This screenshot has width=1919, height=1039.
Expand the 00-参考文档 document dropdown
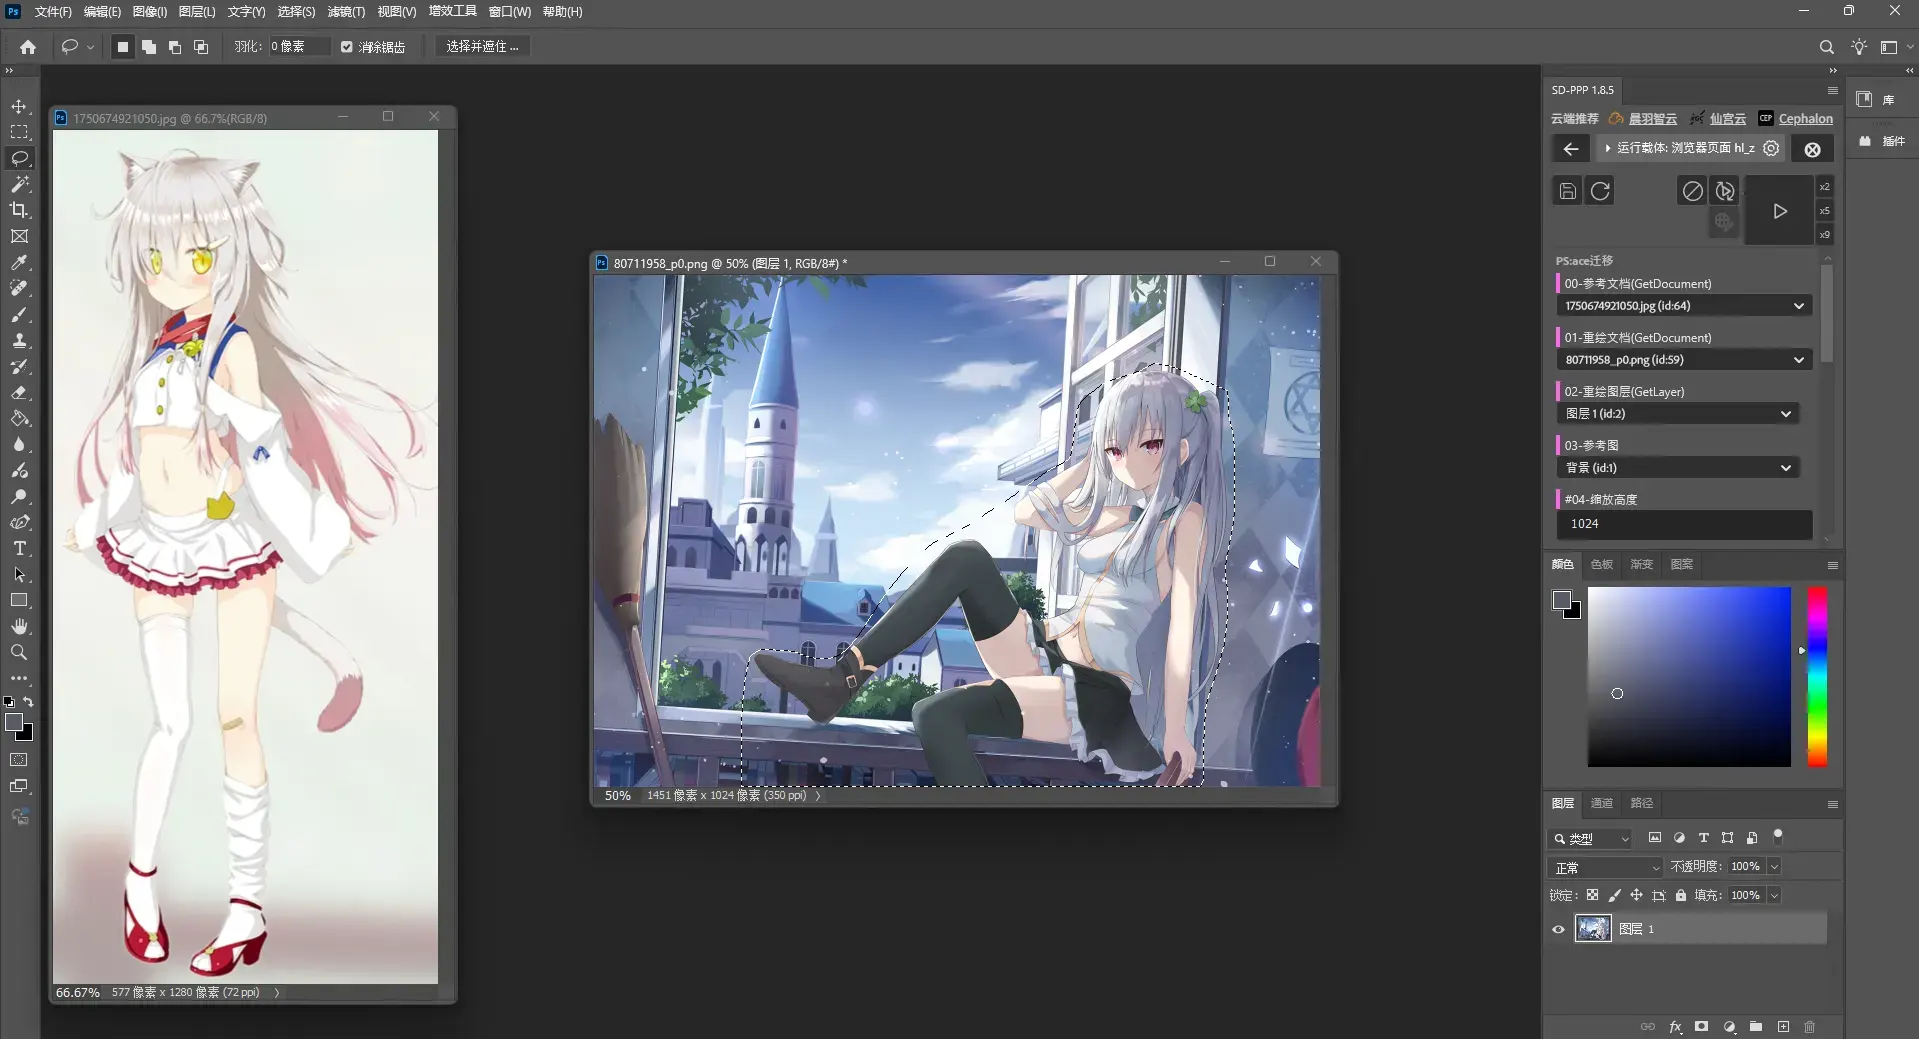pyautogui.click(x=1684, y=306)
